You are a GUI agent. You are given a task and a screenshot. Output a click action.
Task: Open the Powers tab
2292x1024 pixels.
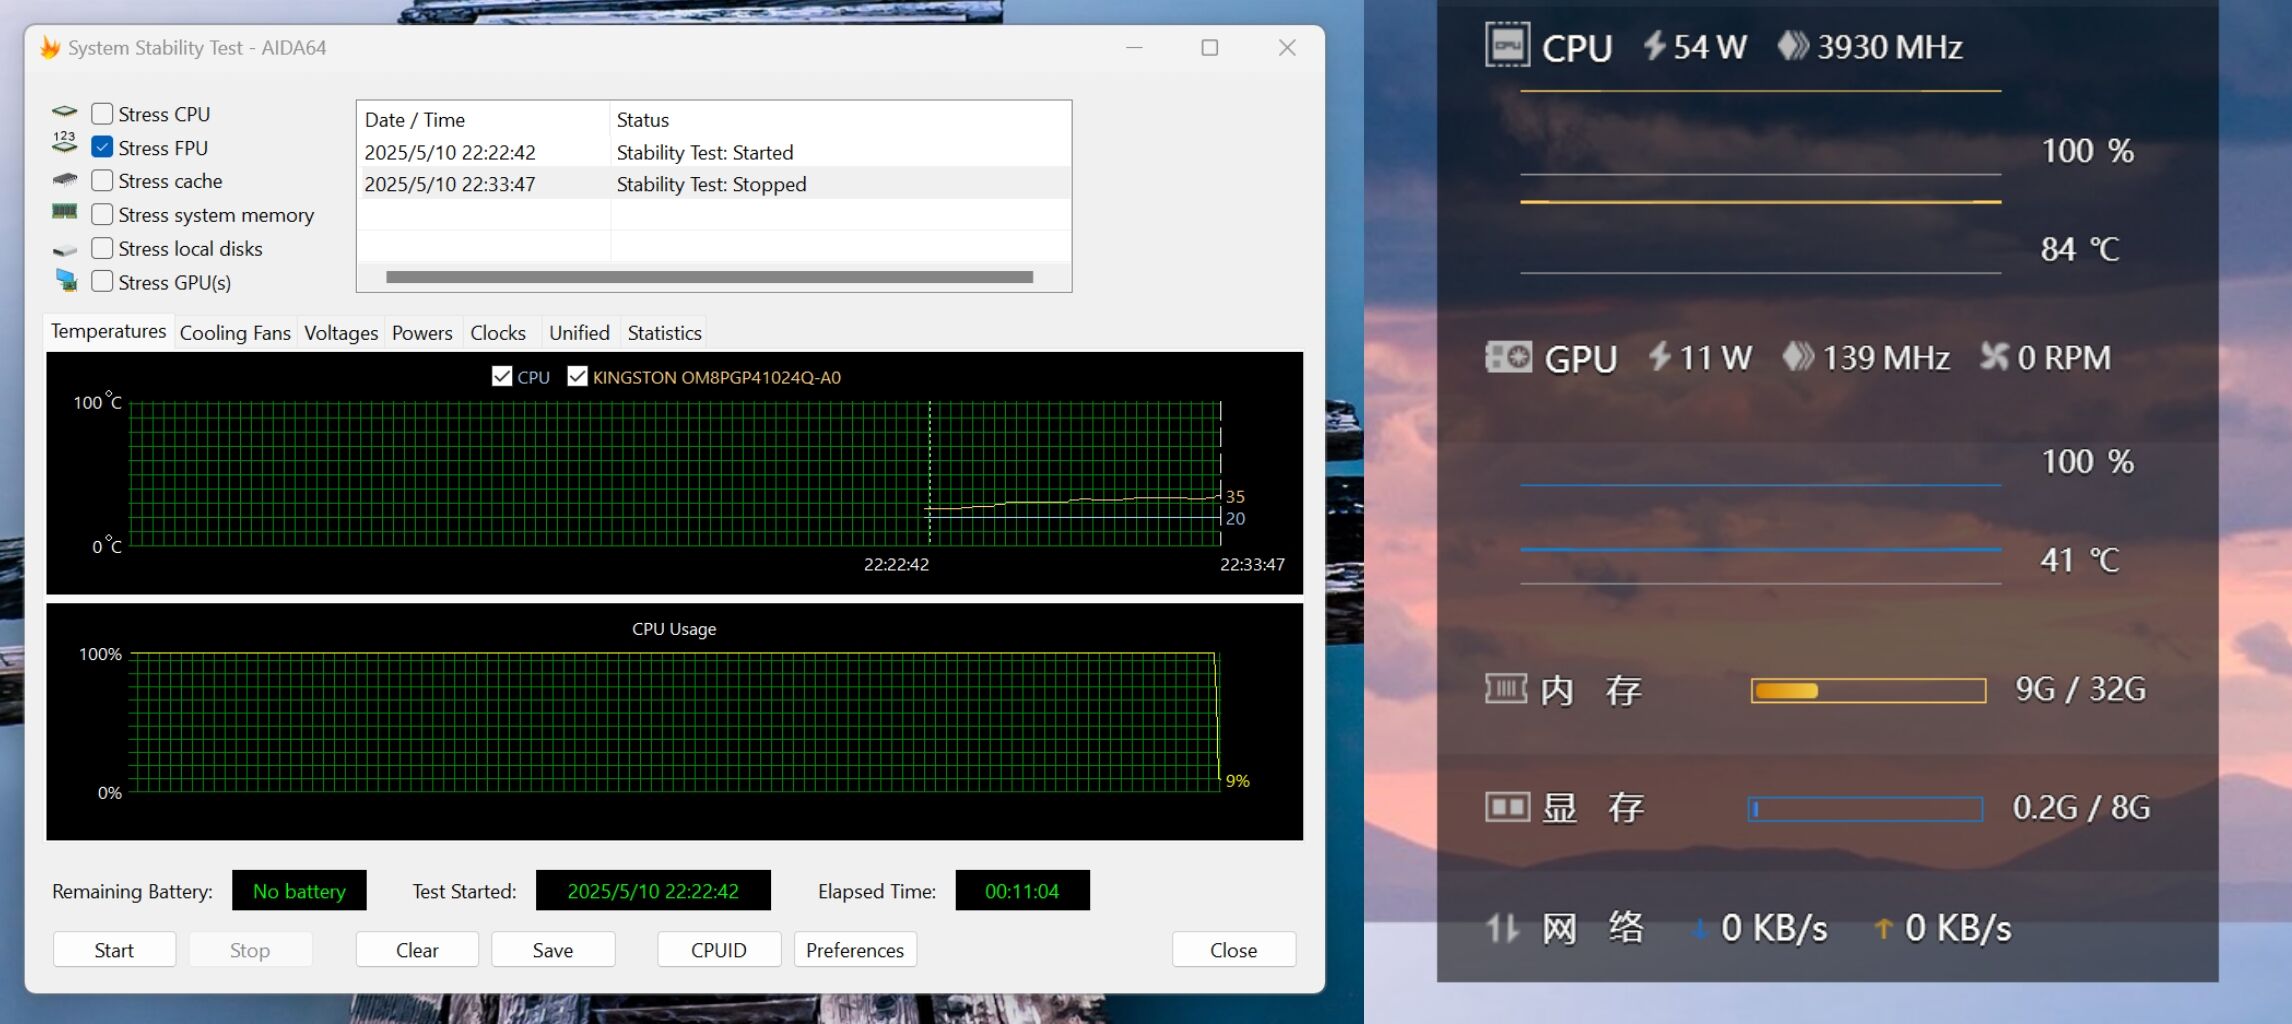tap(422, 333)
